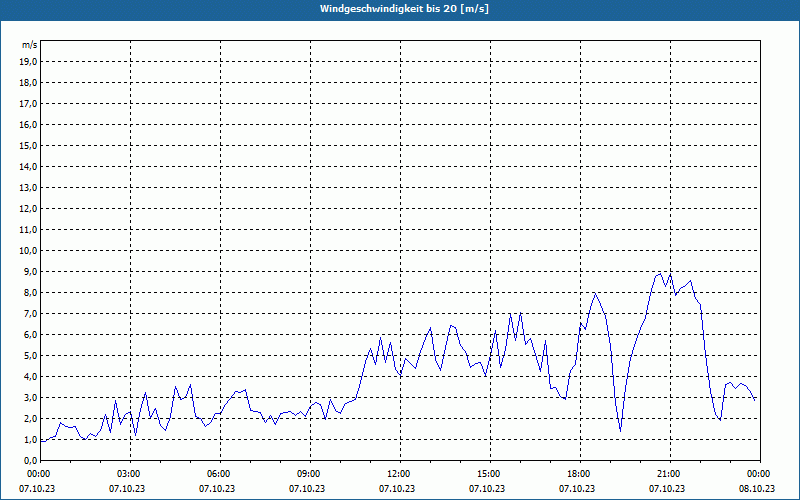Select the '07.10.23' date under 03:00
The image size is (800, 500).
pyautogui.click(x=127, y=488)
